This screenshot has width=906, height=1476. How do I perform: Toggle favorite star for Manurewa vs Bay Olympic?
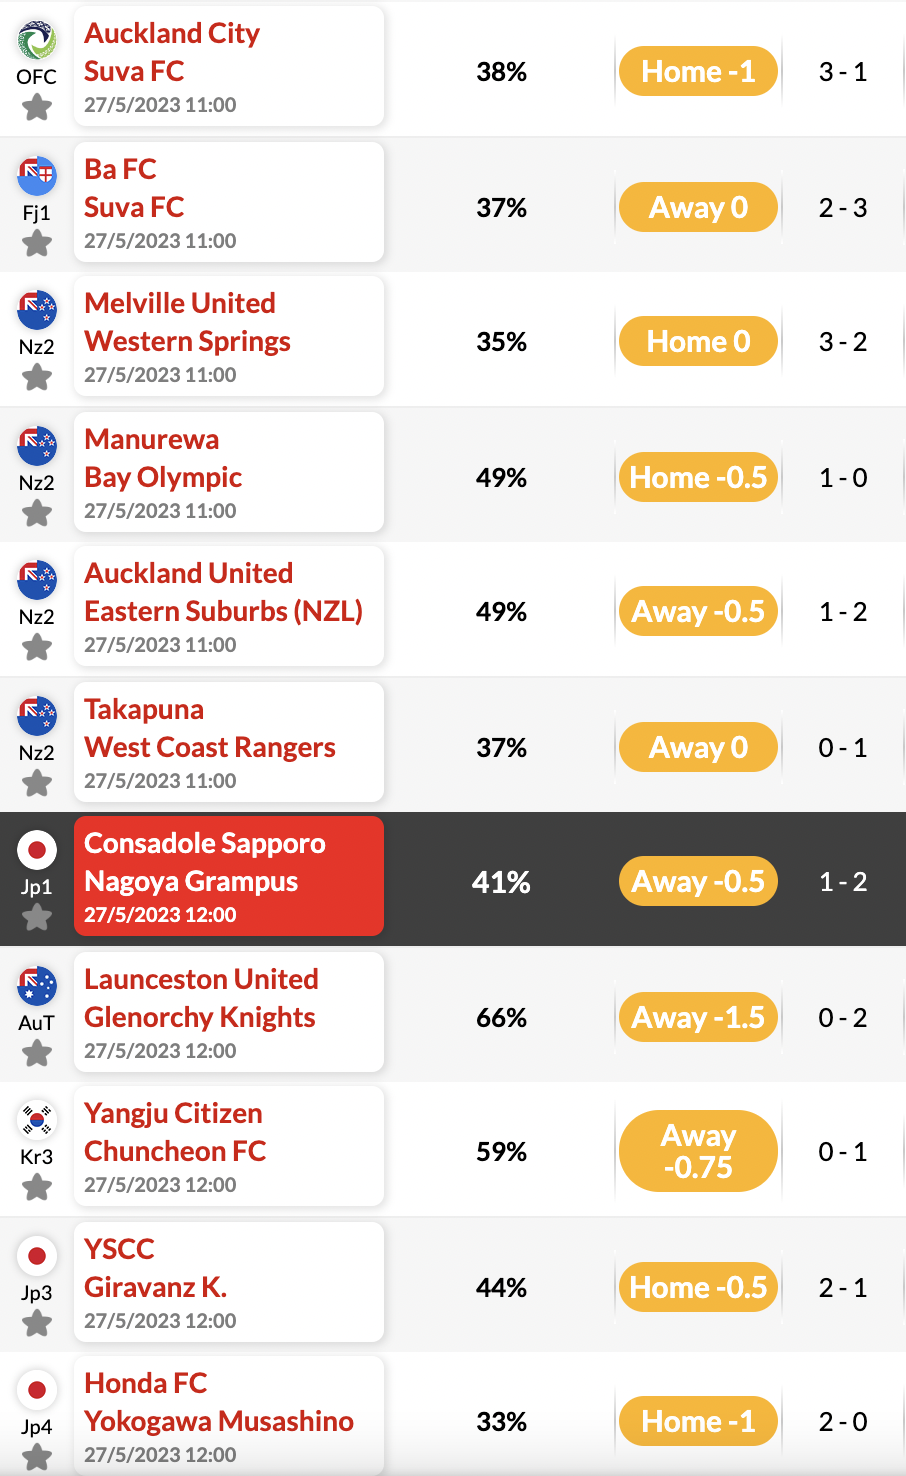[37, 513]
